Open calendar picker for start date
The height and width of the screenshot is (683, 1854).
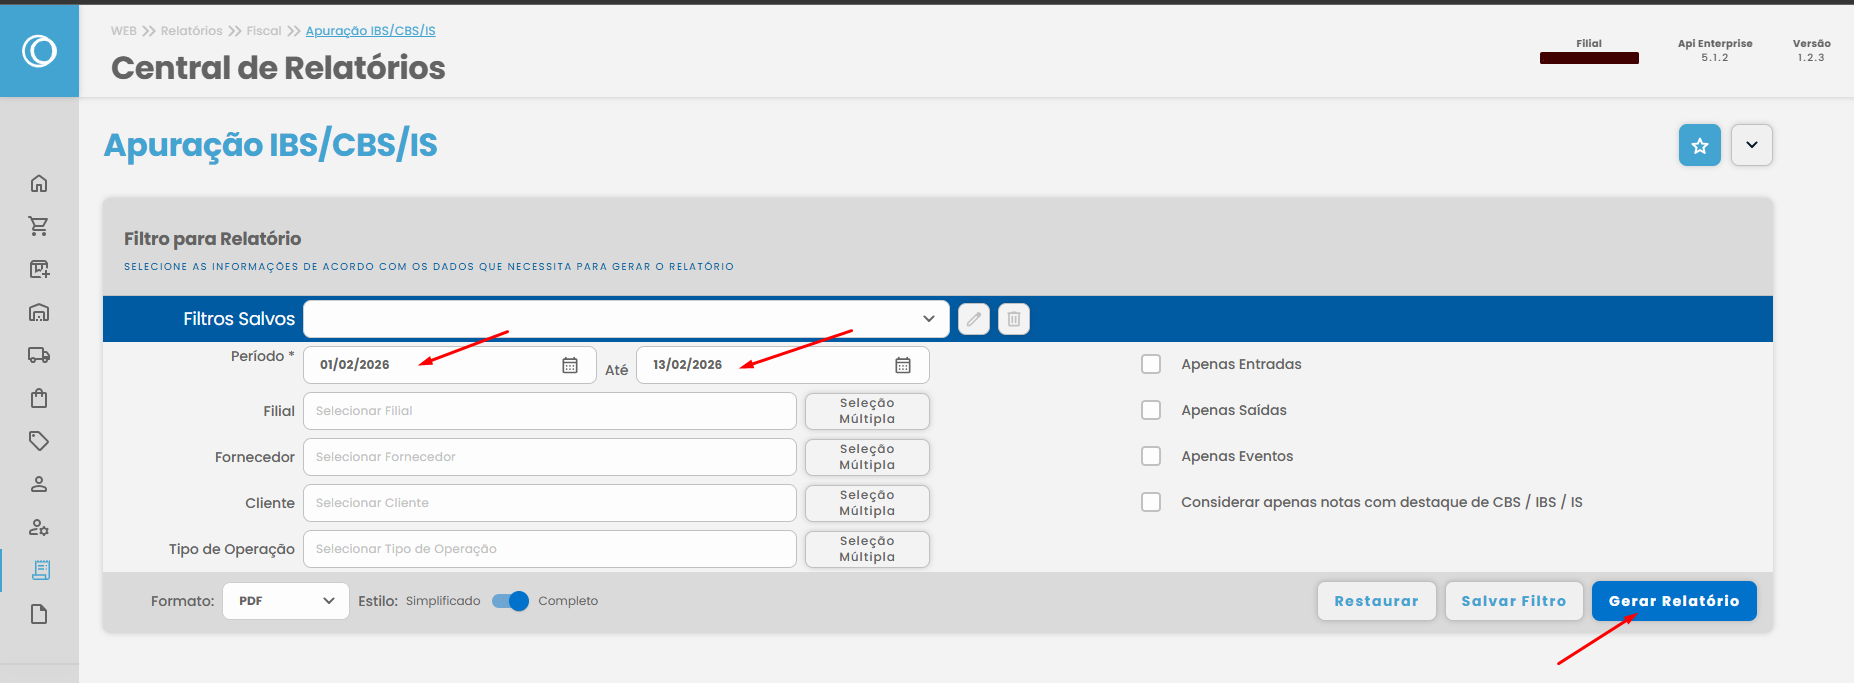coord(570,365)
